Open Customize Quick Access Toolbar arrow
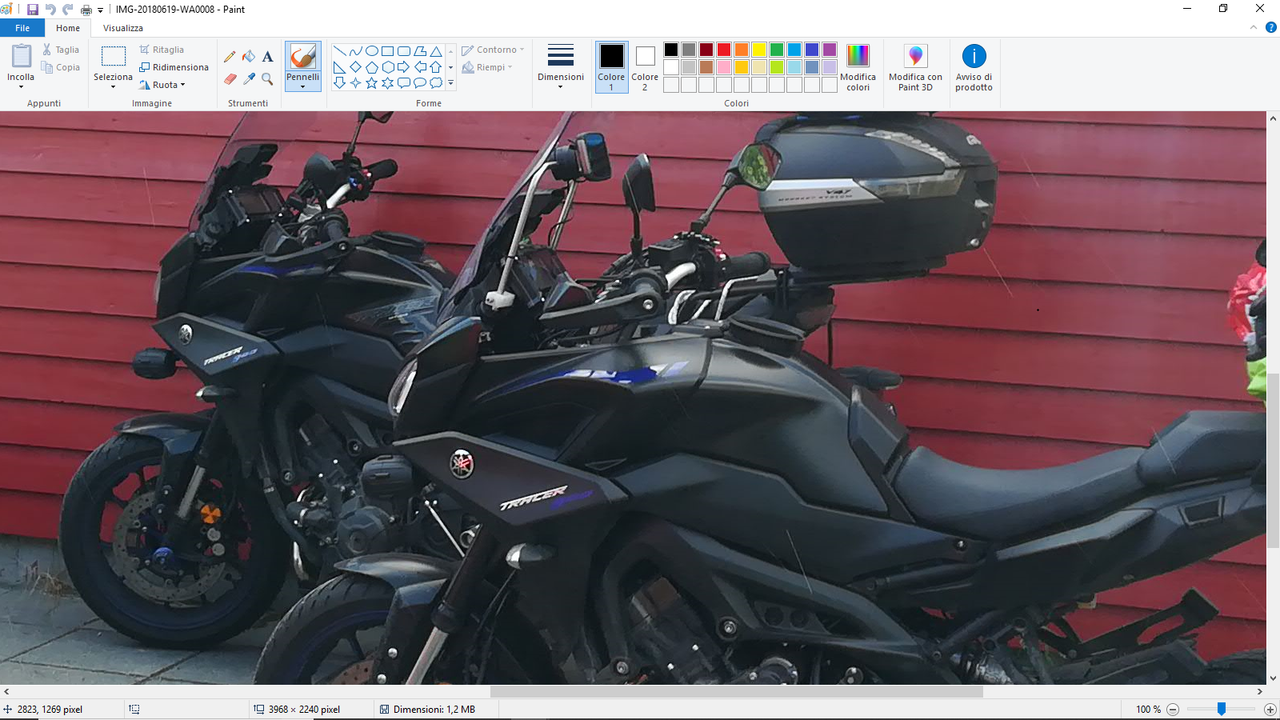 100,10
